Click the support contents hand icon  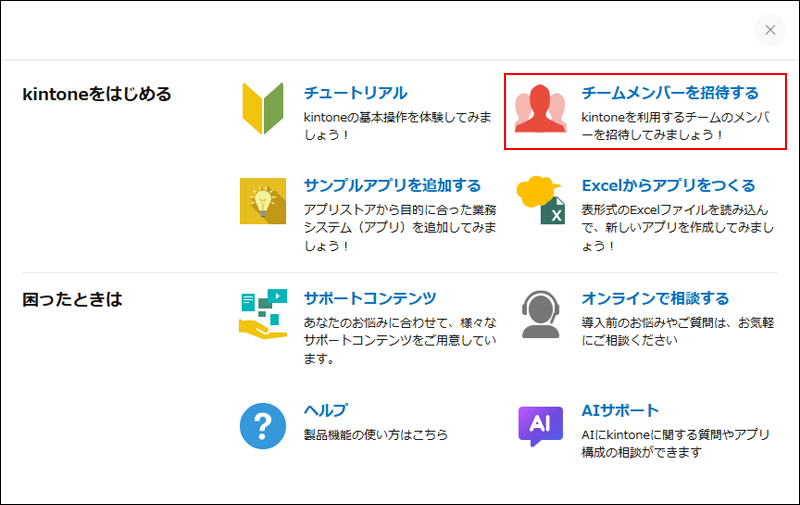(x=263, y=314)
